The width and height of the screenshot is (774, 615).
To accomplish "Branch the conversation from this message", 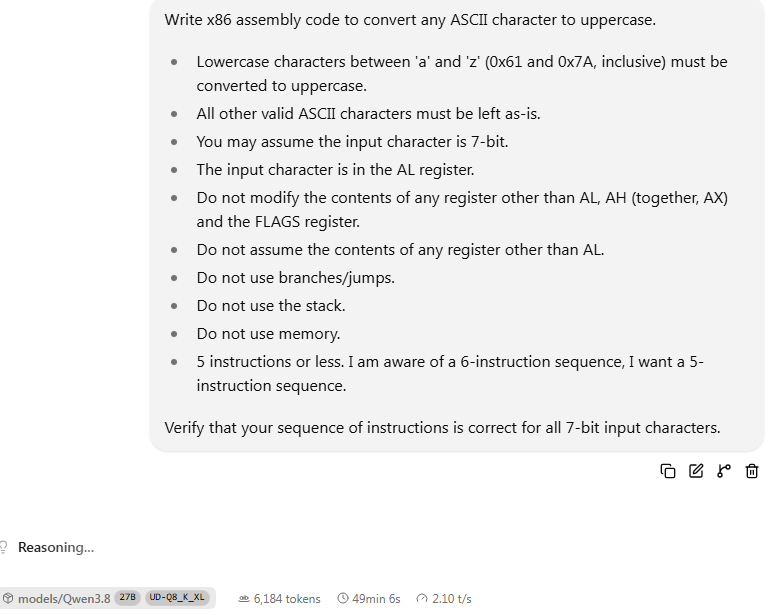I will [x=724, y=471].
